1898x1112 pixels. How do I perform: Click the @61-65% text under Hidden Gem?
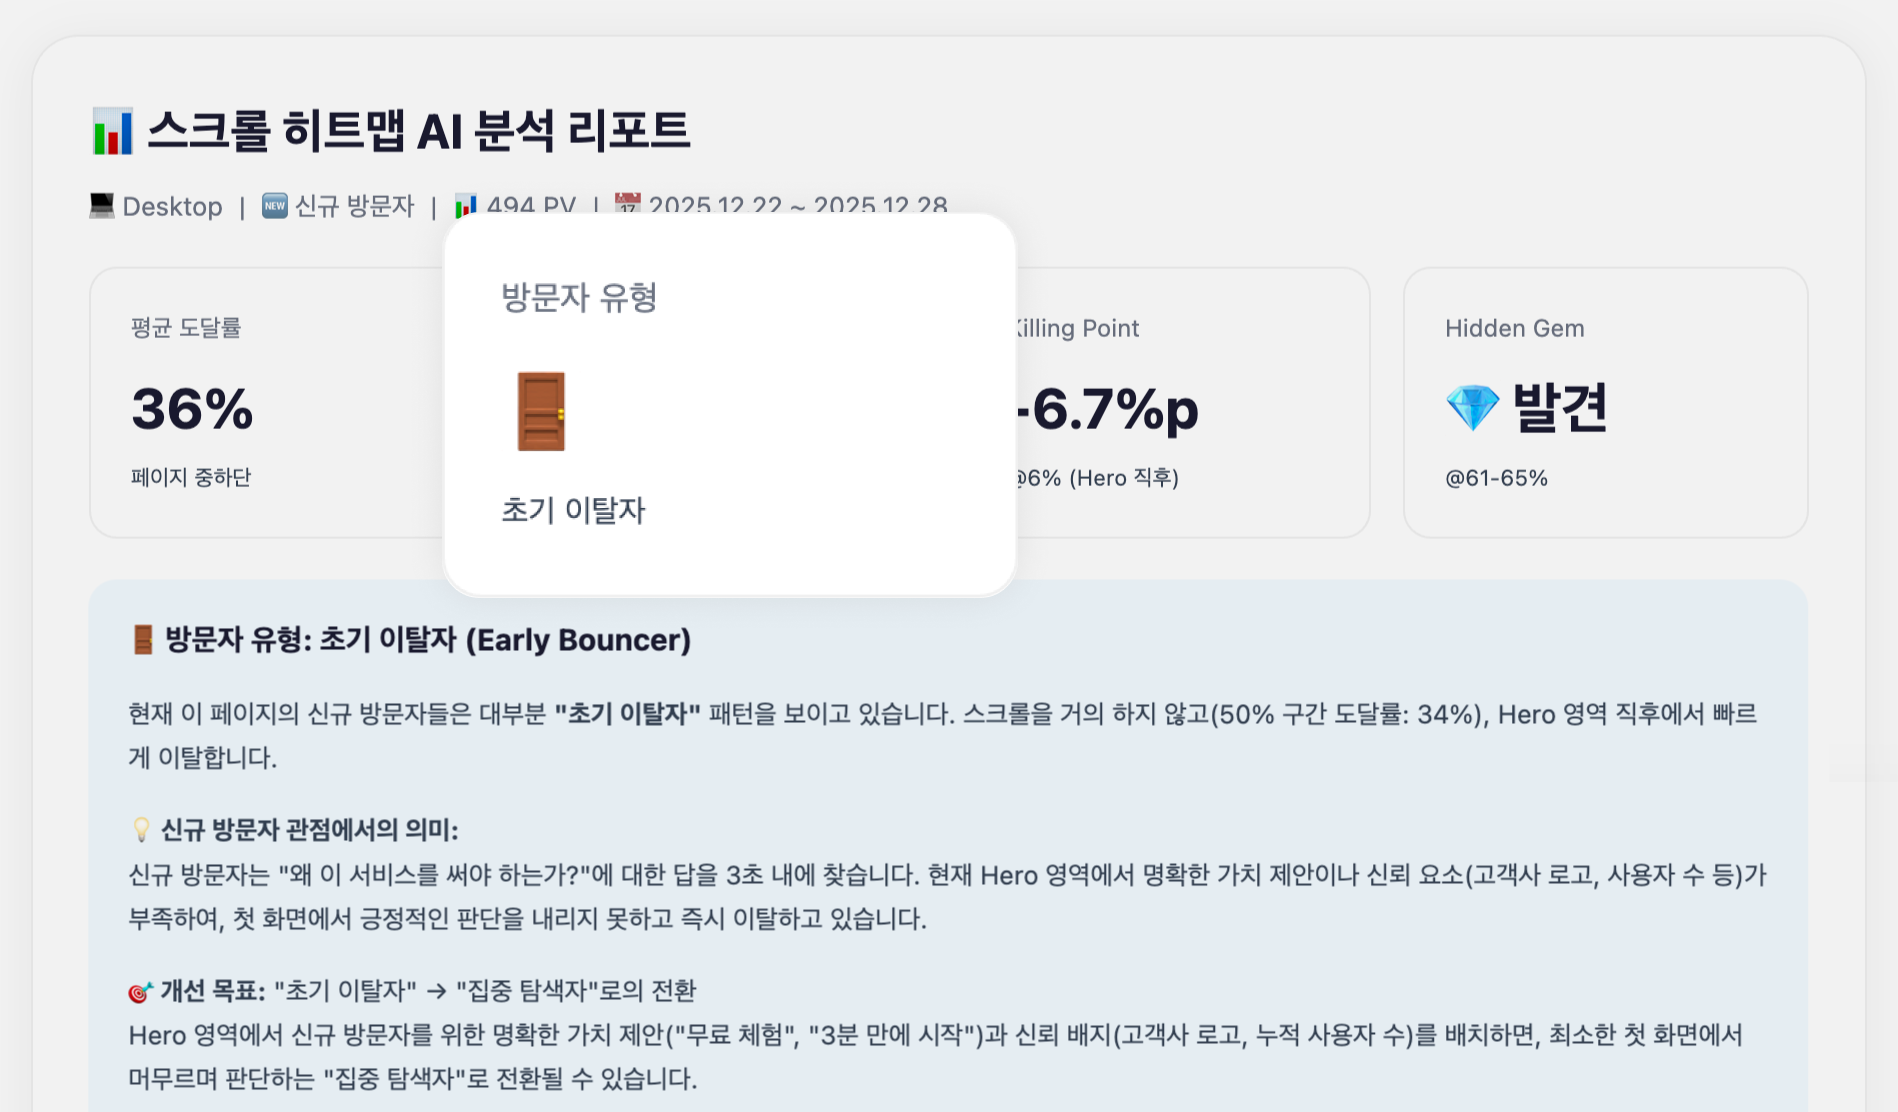click(1496, 478)
